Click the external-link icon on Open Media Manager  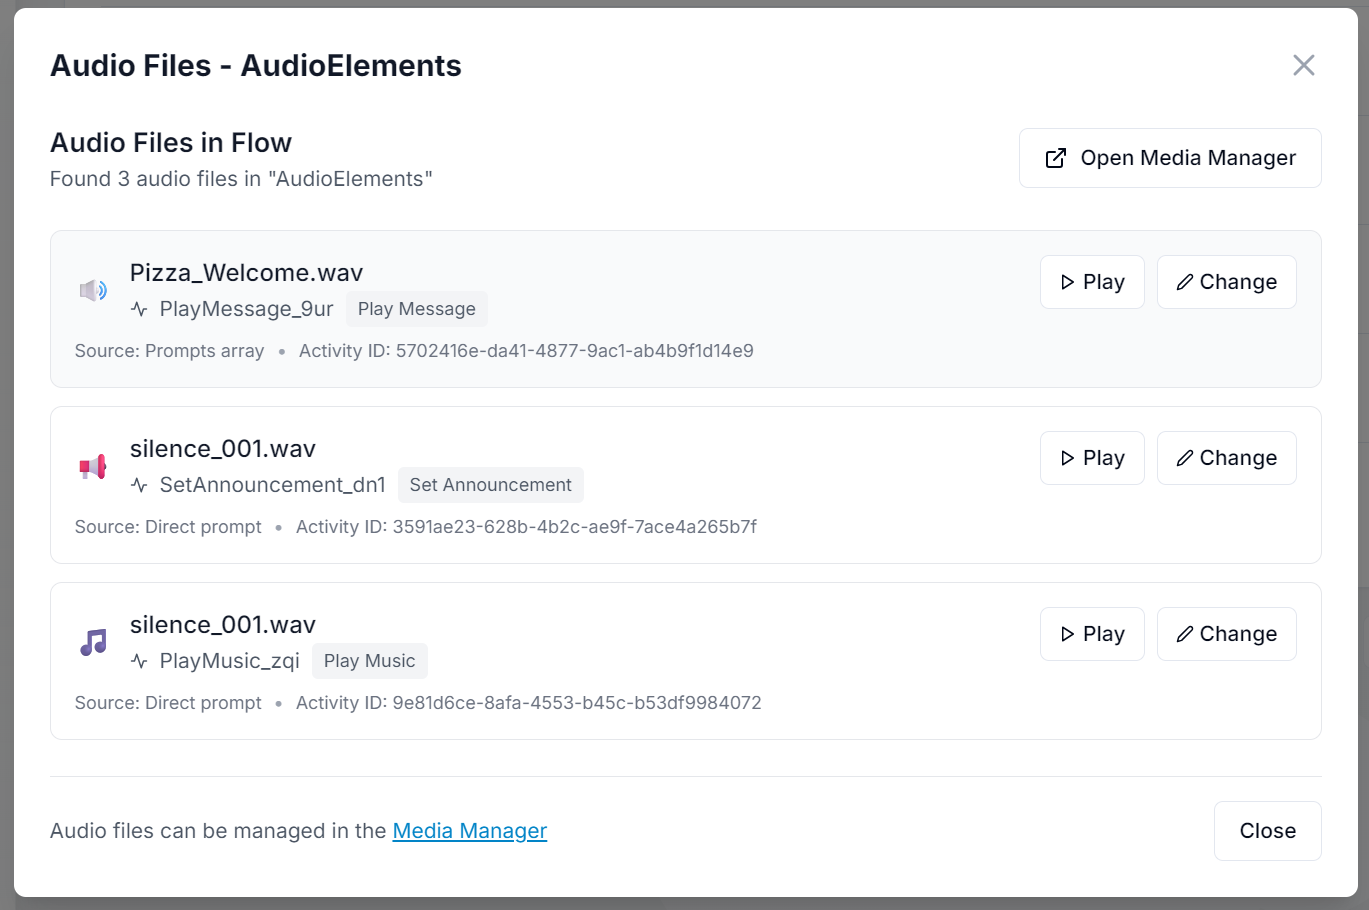click(x=1055, y=158)
